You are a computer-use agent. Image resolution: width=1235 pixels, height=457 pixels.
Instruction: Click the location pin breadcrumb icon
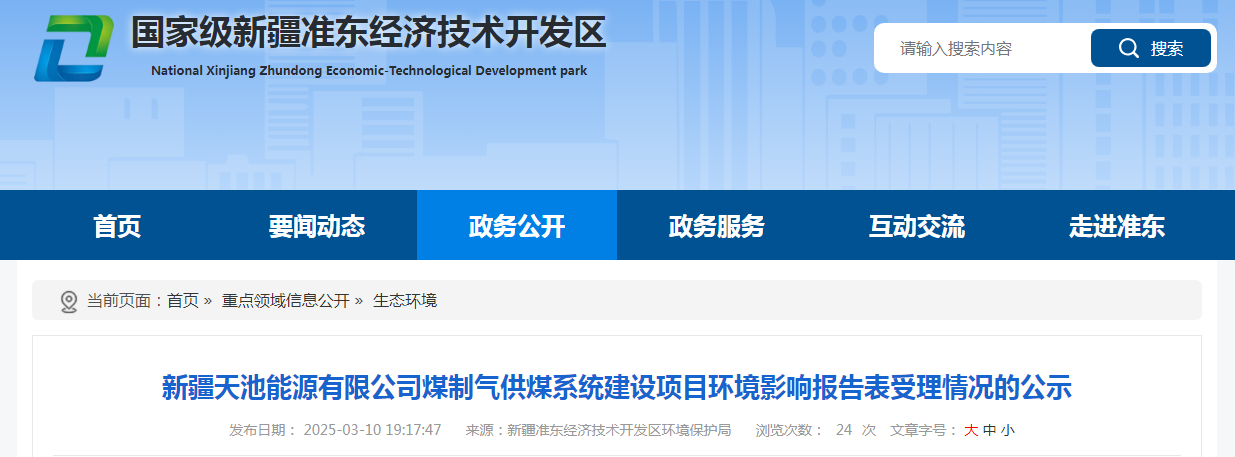(x=69, y=301)
